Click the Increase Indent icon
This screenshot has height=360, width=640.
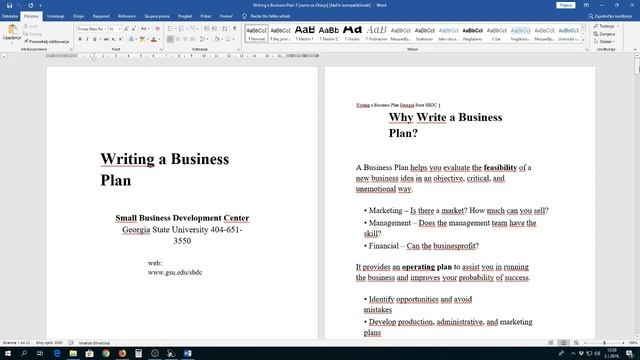pos(214,29)
